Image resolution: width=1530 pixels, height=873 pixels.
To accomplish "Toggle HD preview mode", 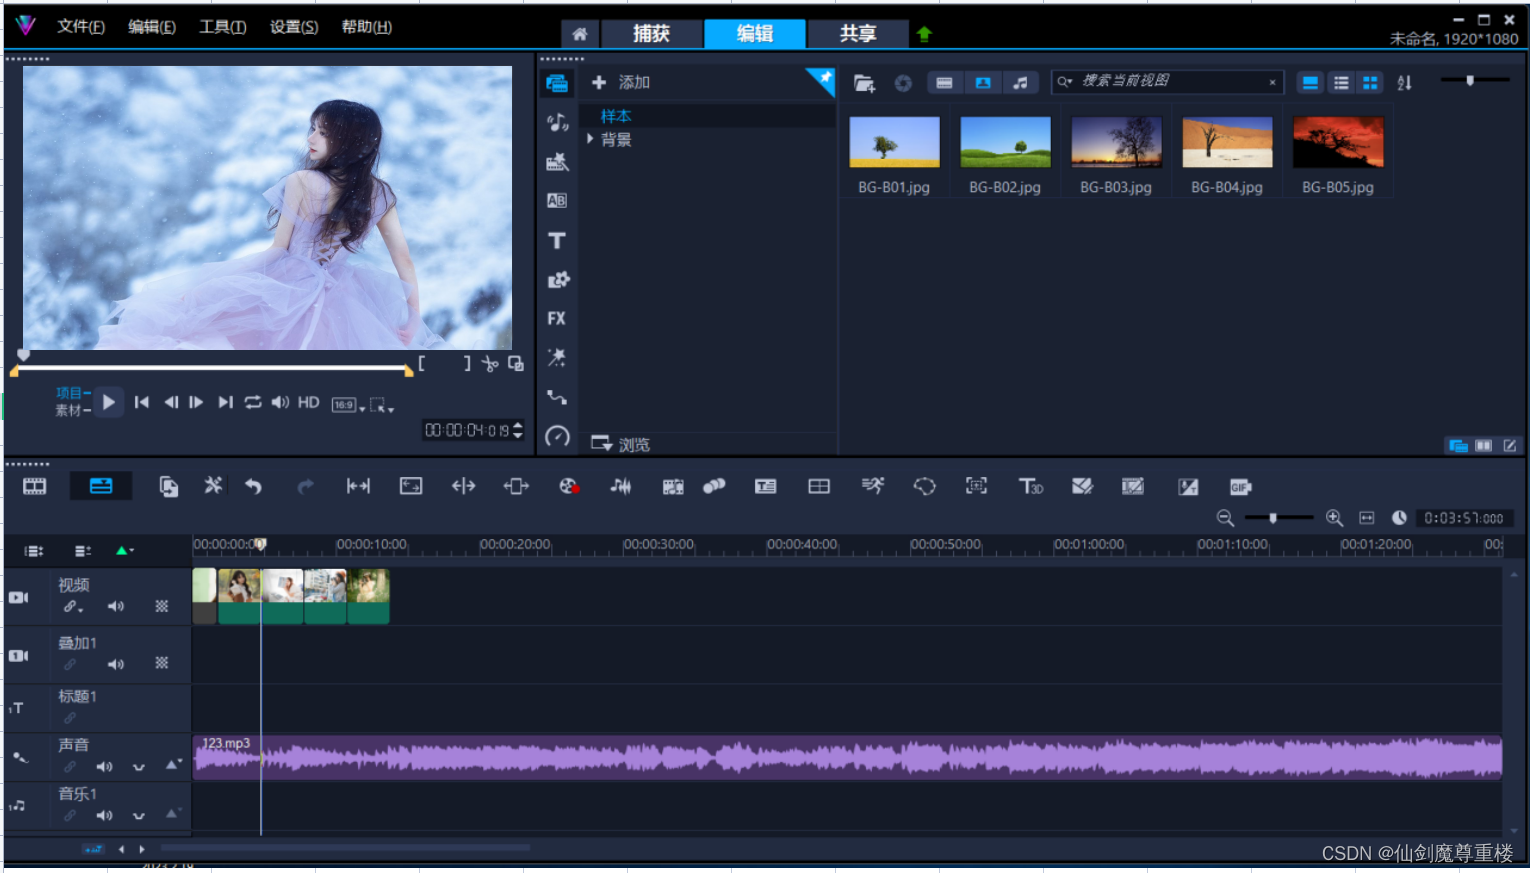I will (x=309, y=402).
